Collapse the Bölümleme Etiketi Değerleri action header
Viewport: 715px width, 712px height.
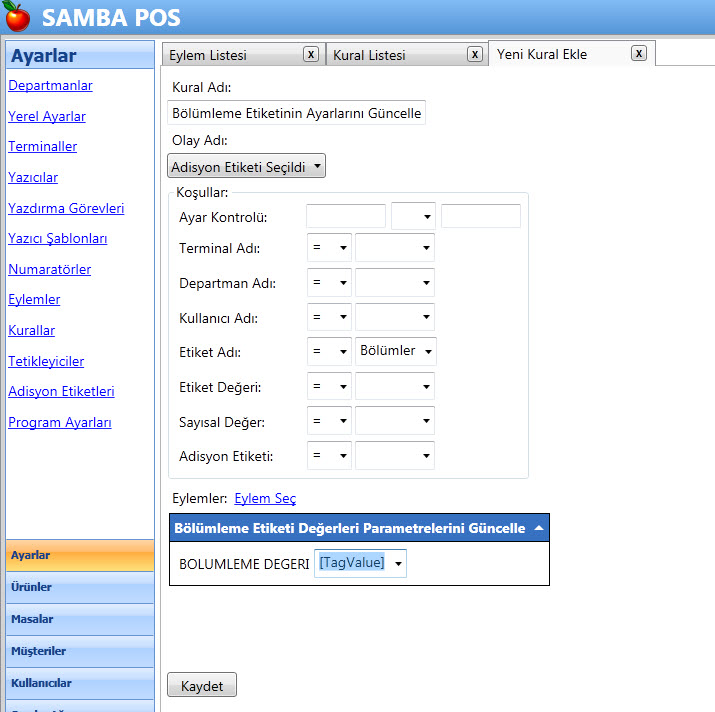click(x=539, y=528)
